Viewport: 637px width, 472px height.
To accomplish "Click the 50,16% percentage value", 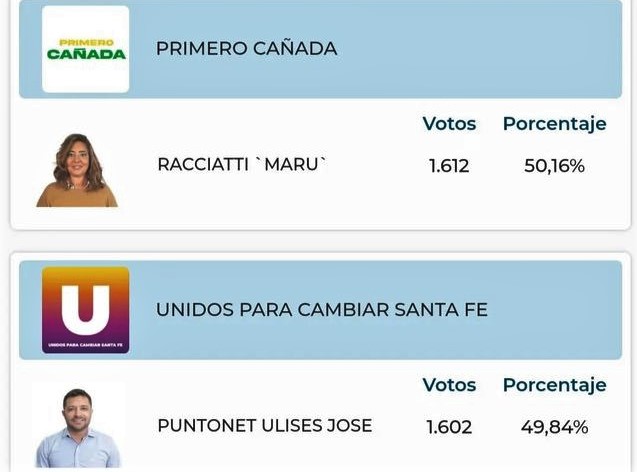I will click(x=554, y=166).
